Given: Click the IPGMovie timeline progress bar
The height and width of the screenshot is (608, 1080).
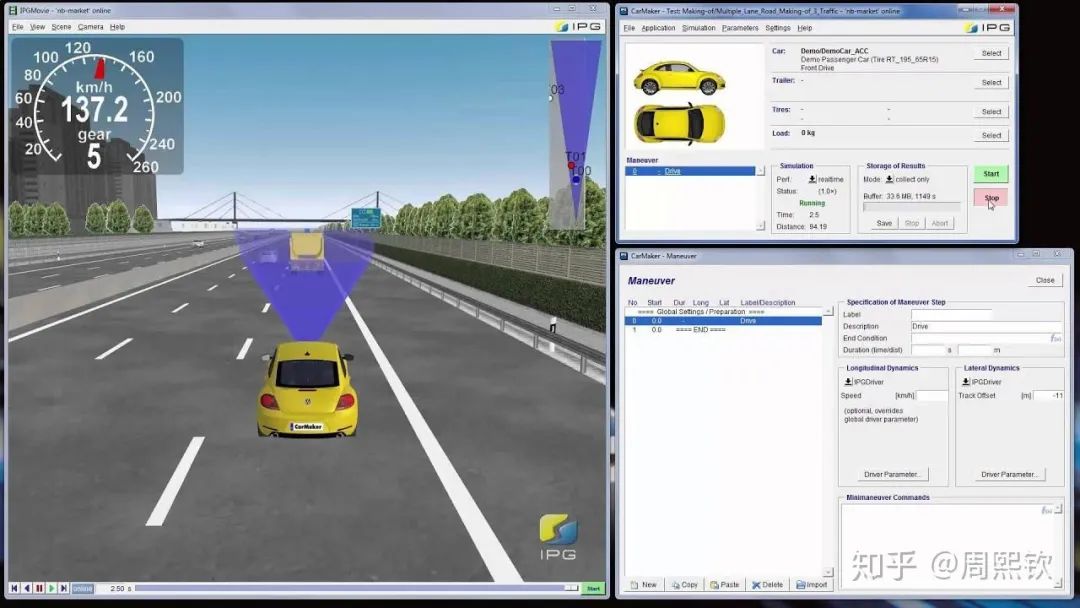Looking at the screenshot, I should (x=356, y=588).
